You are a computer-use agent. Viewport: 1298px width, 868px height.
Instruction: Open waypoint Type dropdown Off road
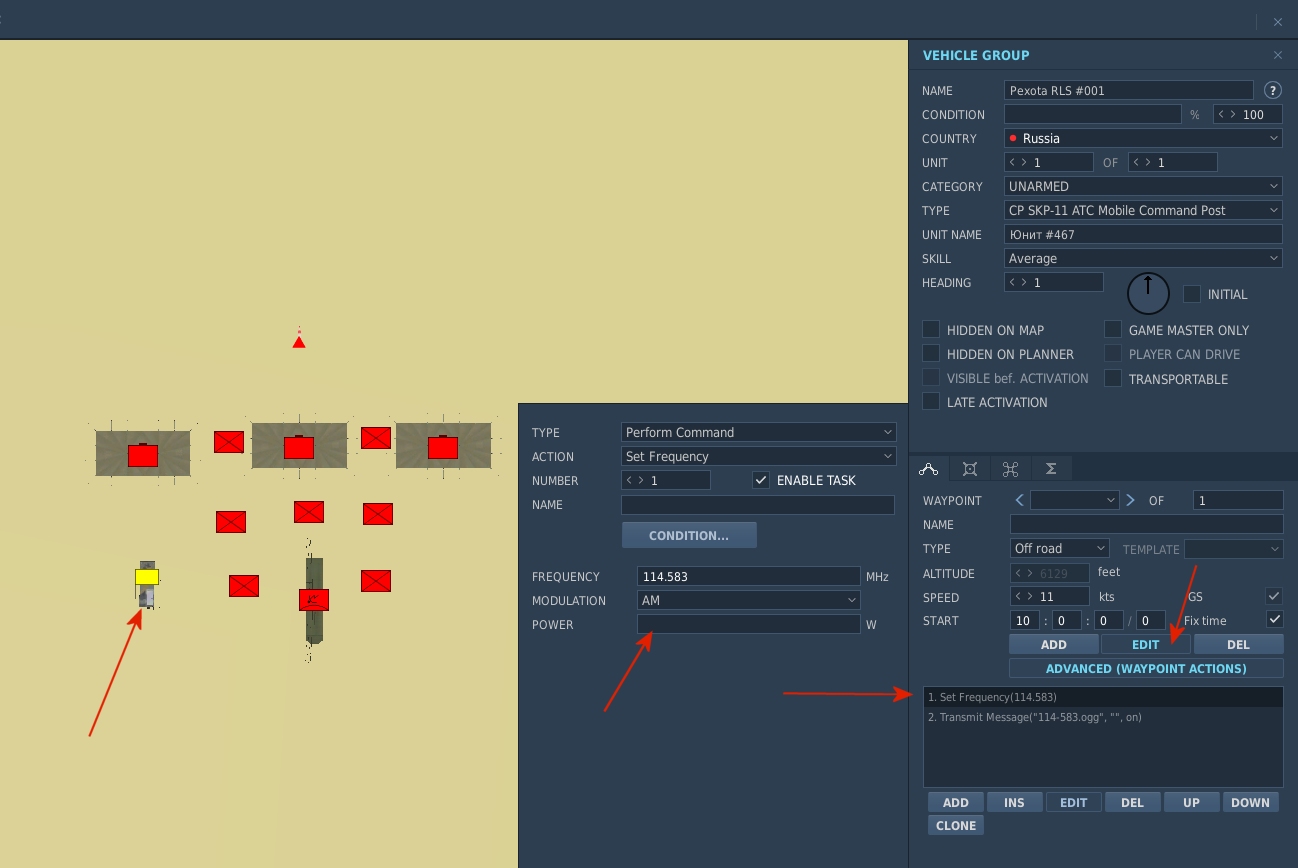point(1060,548)
